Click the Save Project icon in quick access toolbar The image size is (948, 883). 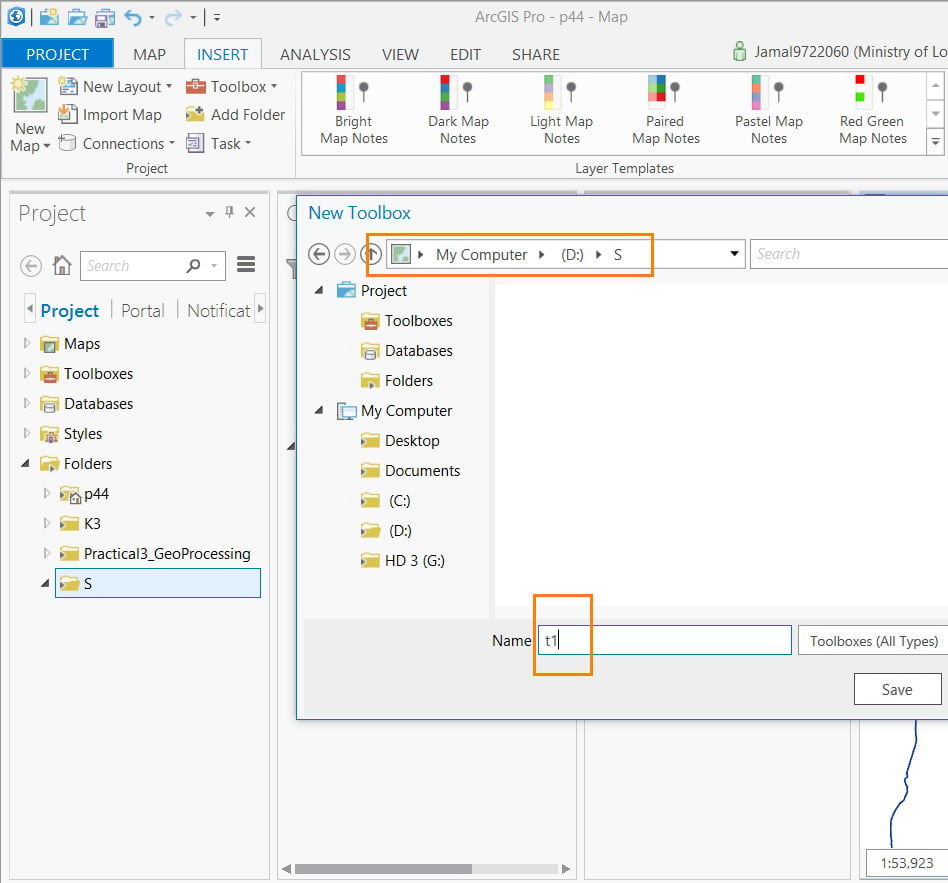[105, 18]
